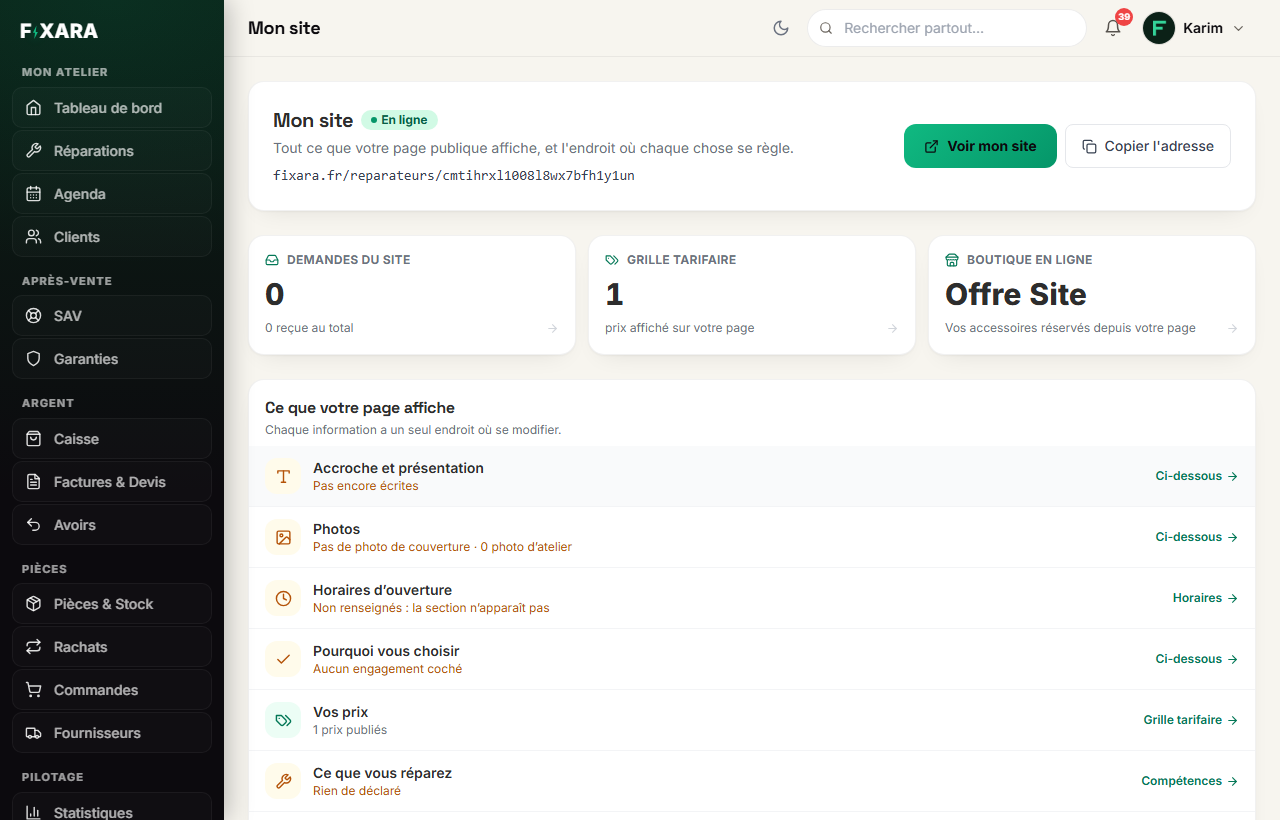The height and width of the screenshot is (820, 1280).
Task: Click the Demandes du site inbox icon
Action: (x=272, y=260)
